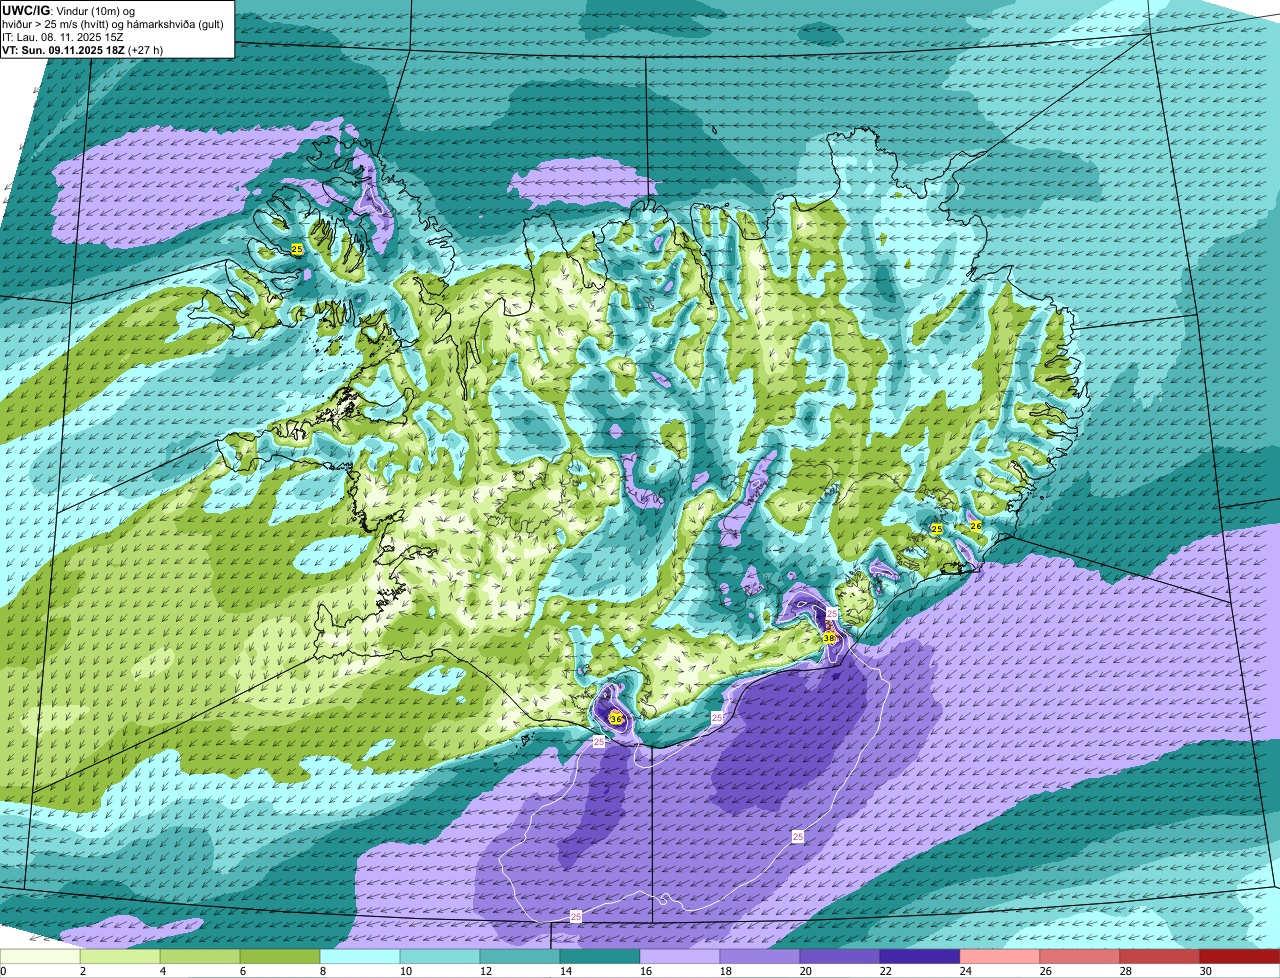Click the legend tick label '16'
1280x978 pixels.
(646, 971)
